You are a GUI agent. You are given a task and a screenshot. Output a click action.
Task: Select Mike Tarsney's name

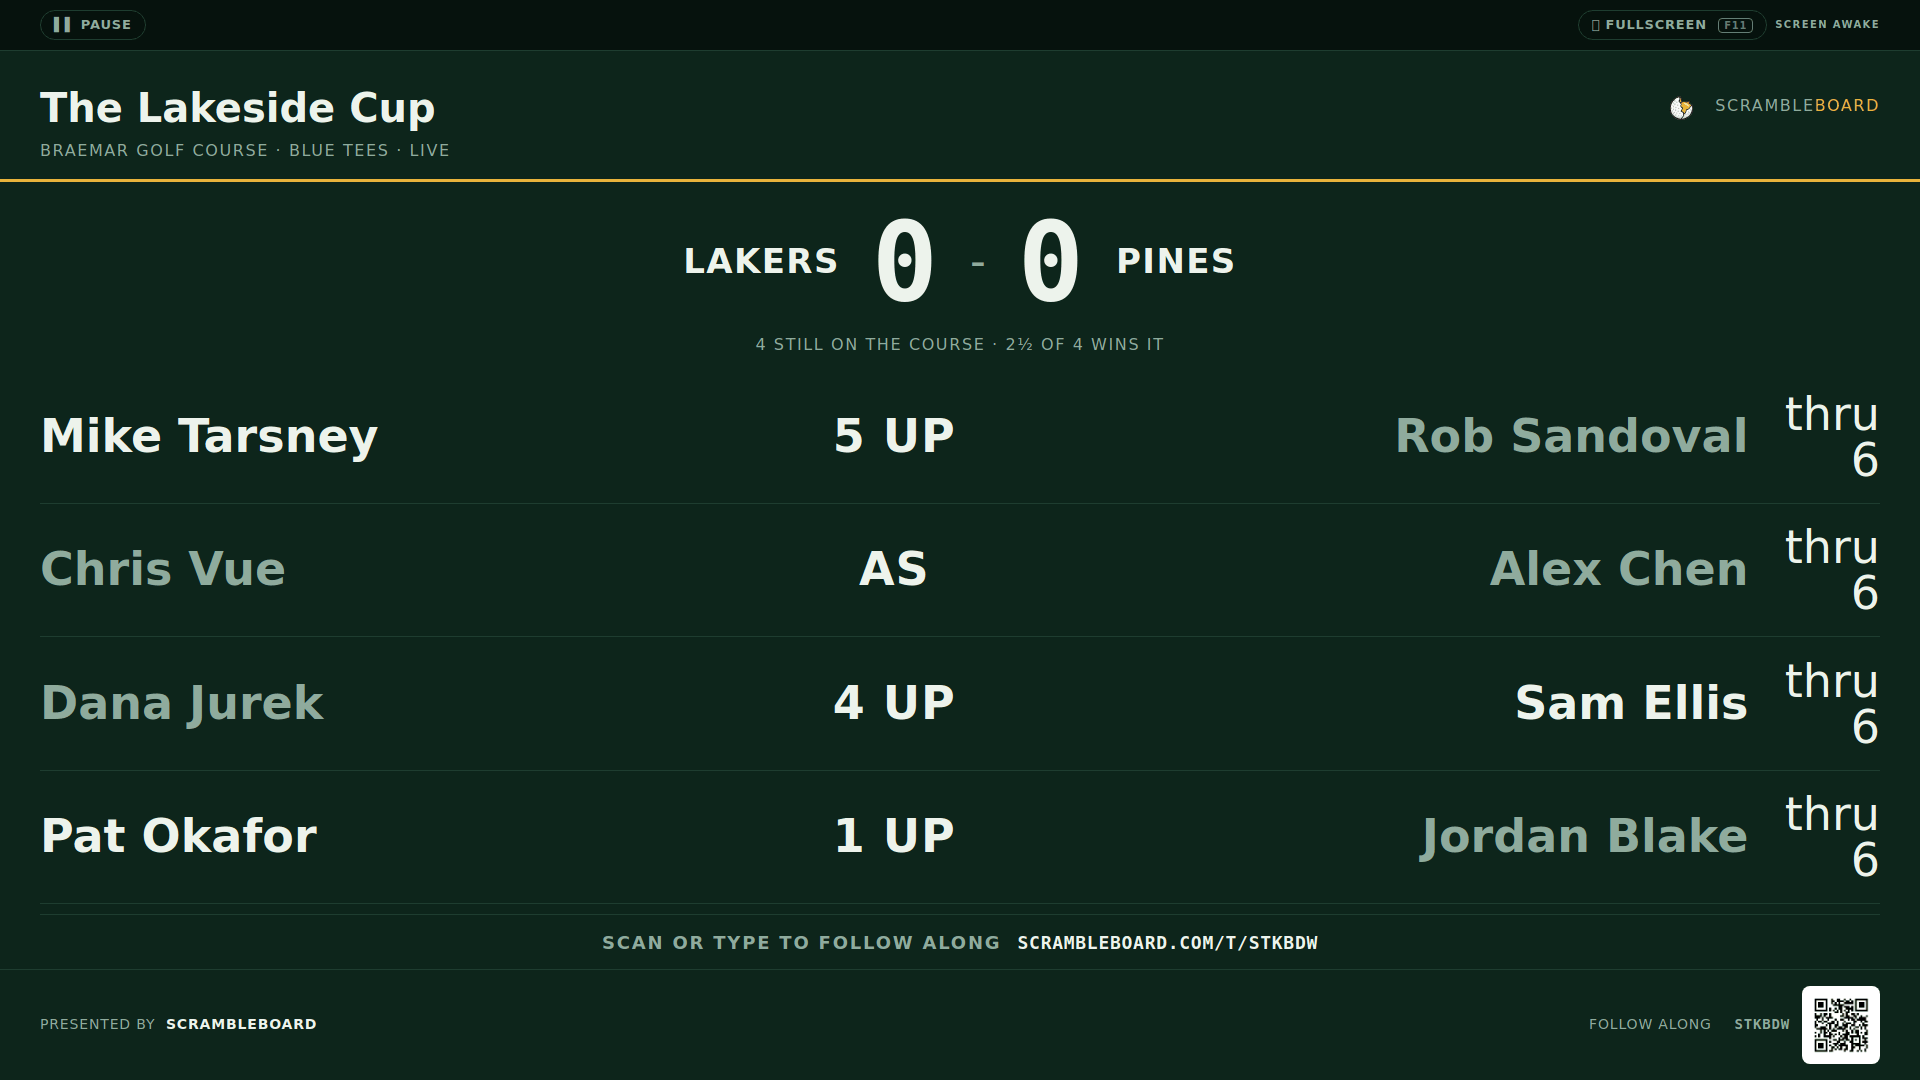click(209, 437)
